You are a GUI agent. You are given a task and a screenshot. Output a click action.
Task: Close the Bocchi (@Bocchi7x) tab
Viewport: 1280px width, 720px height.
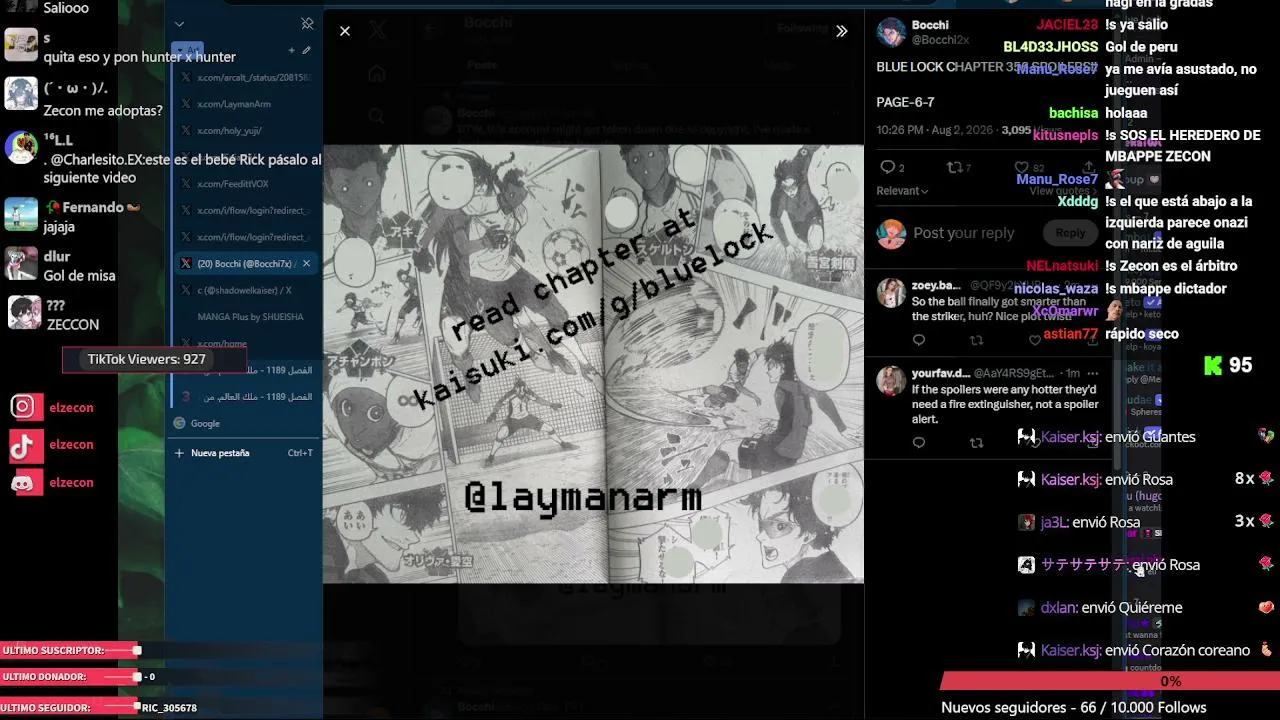pos(306,263)
